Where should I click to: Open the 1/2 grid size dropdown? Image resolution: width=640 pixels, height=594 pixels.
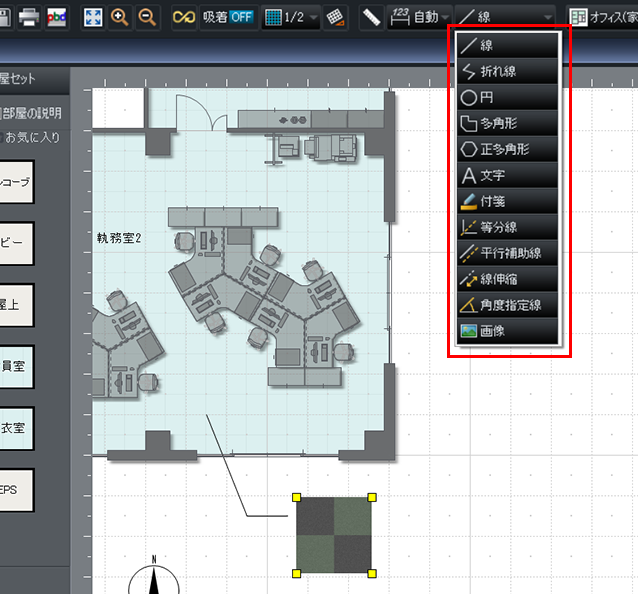coord(291,17)
